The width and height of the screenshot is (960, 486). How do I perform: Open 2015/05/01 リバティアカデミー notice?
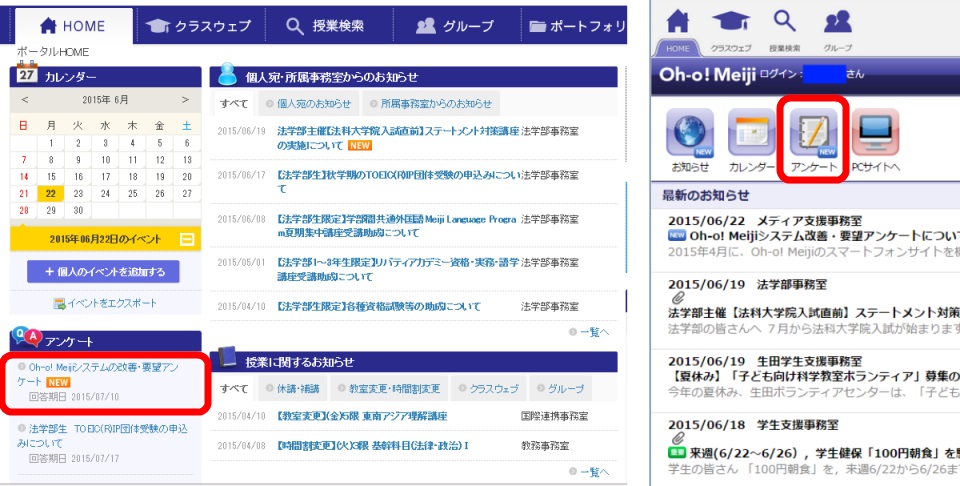(398, 269)
